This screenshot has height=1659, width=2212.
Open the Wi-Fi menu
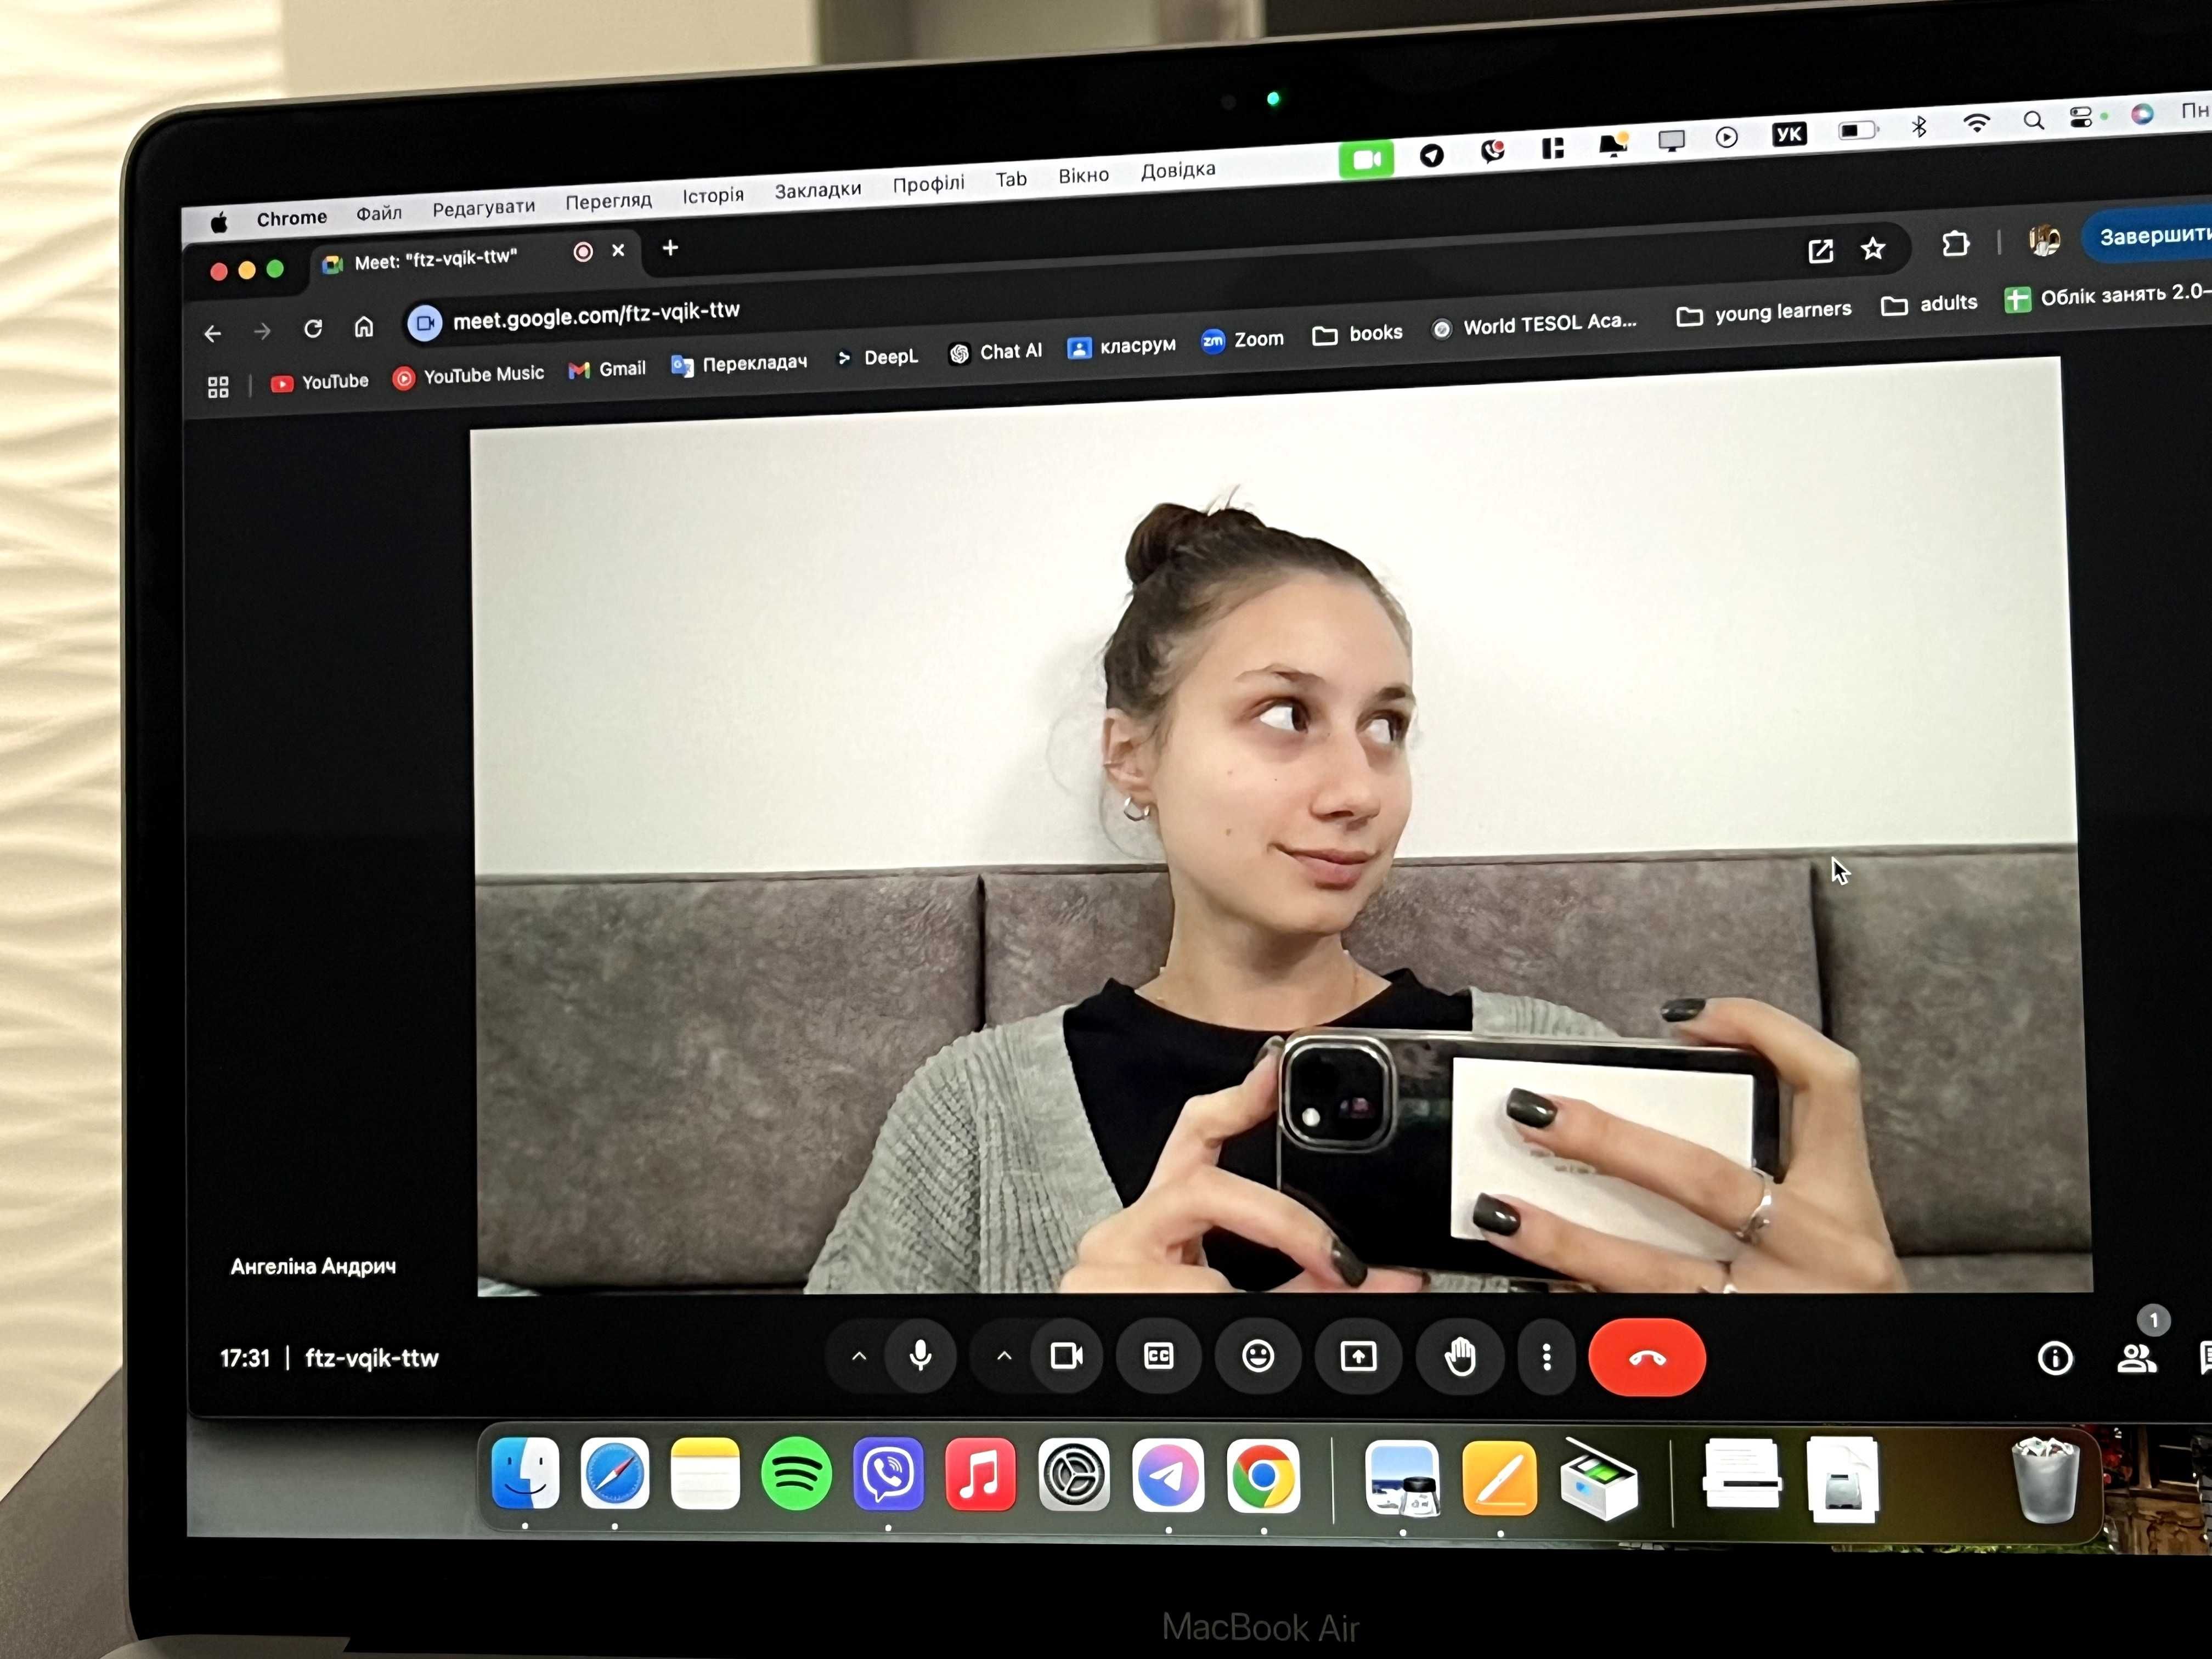point(1976,124)
